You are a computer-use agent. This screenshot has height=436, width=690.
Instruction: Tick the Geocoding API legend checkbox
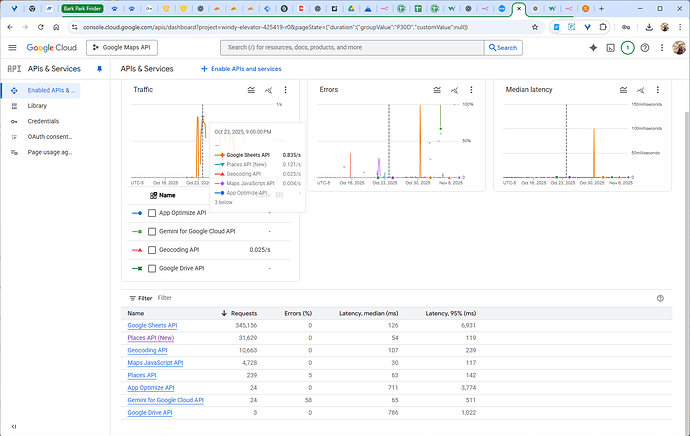(x=152, y=250)
